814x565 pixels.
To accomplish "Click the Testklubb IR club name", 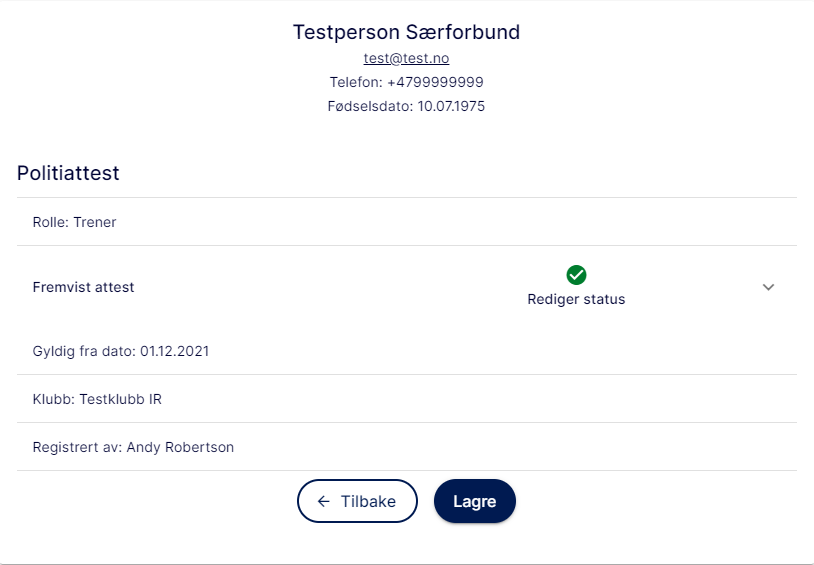I will click(x=120, y=399).
